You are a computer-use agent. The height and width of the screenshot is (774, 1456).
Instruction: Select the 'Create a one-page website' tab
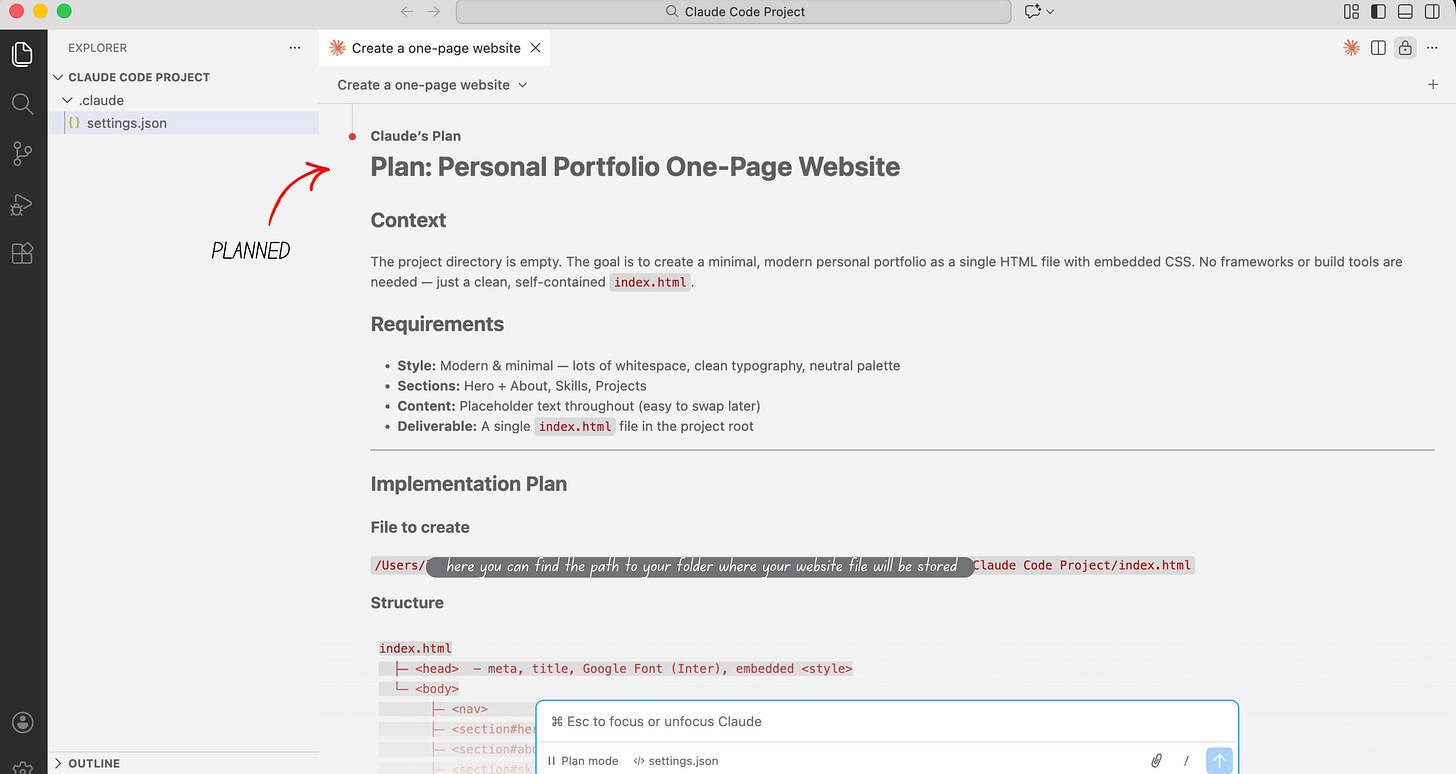434,47
